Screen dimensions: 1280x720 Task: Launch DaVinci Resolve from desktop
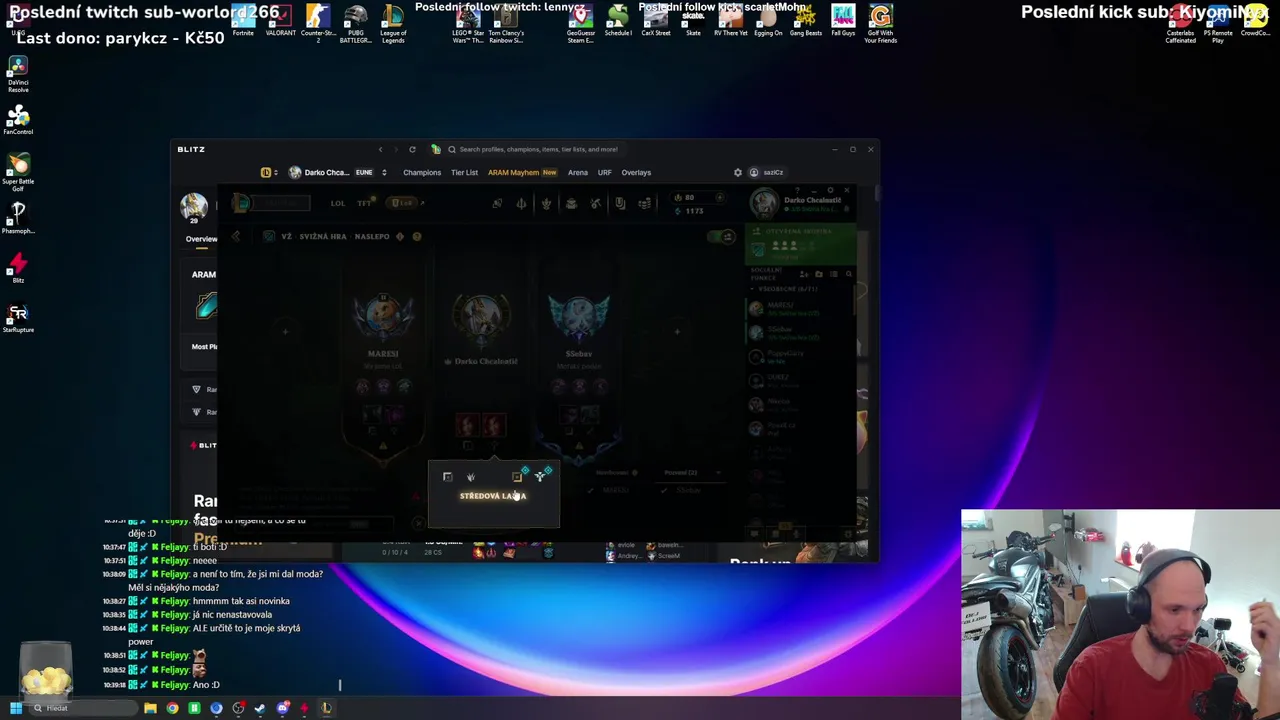[x=18, y=74]
